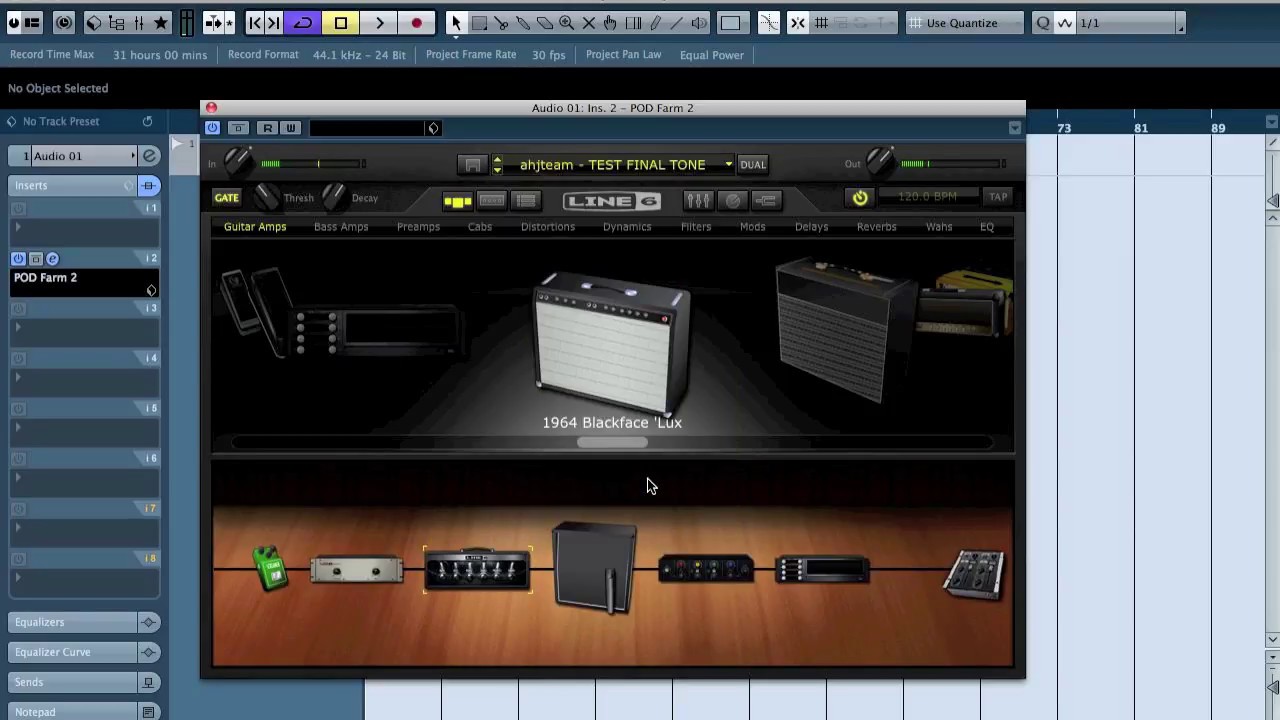
Task: Select the Guitar Amps tab
Action: pos(255,227)
